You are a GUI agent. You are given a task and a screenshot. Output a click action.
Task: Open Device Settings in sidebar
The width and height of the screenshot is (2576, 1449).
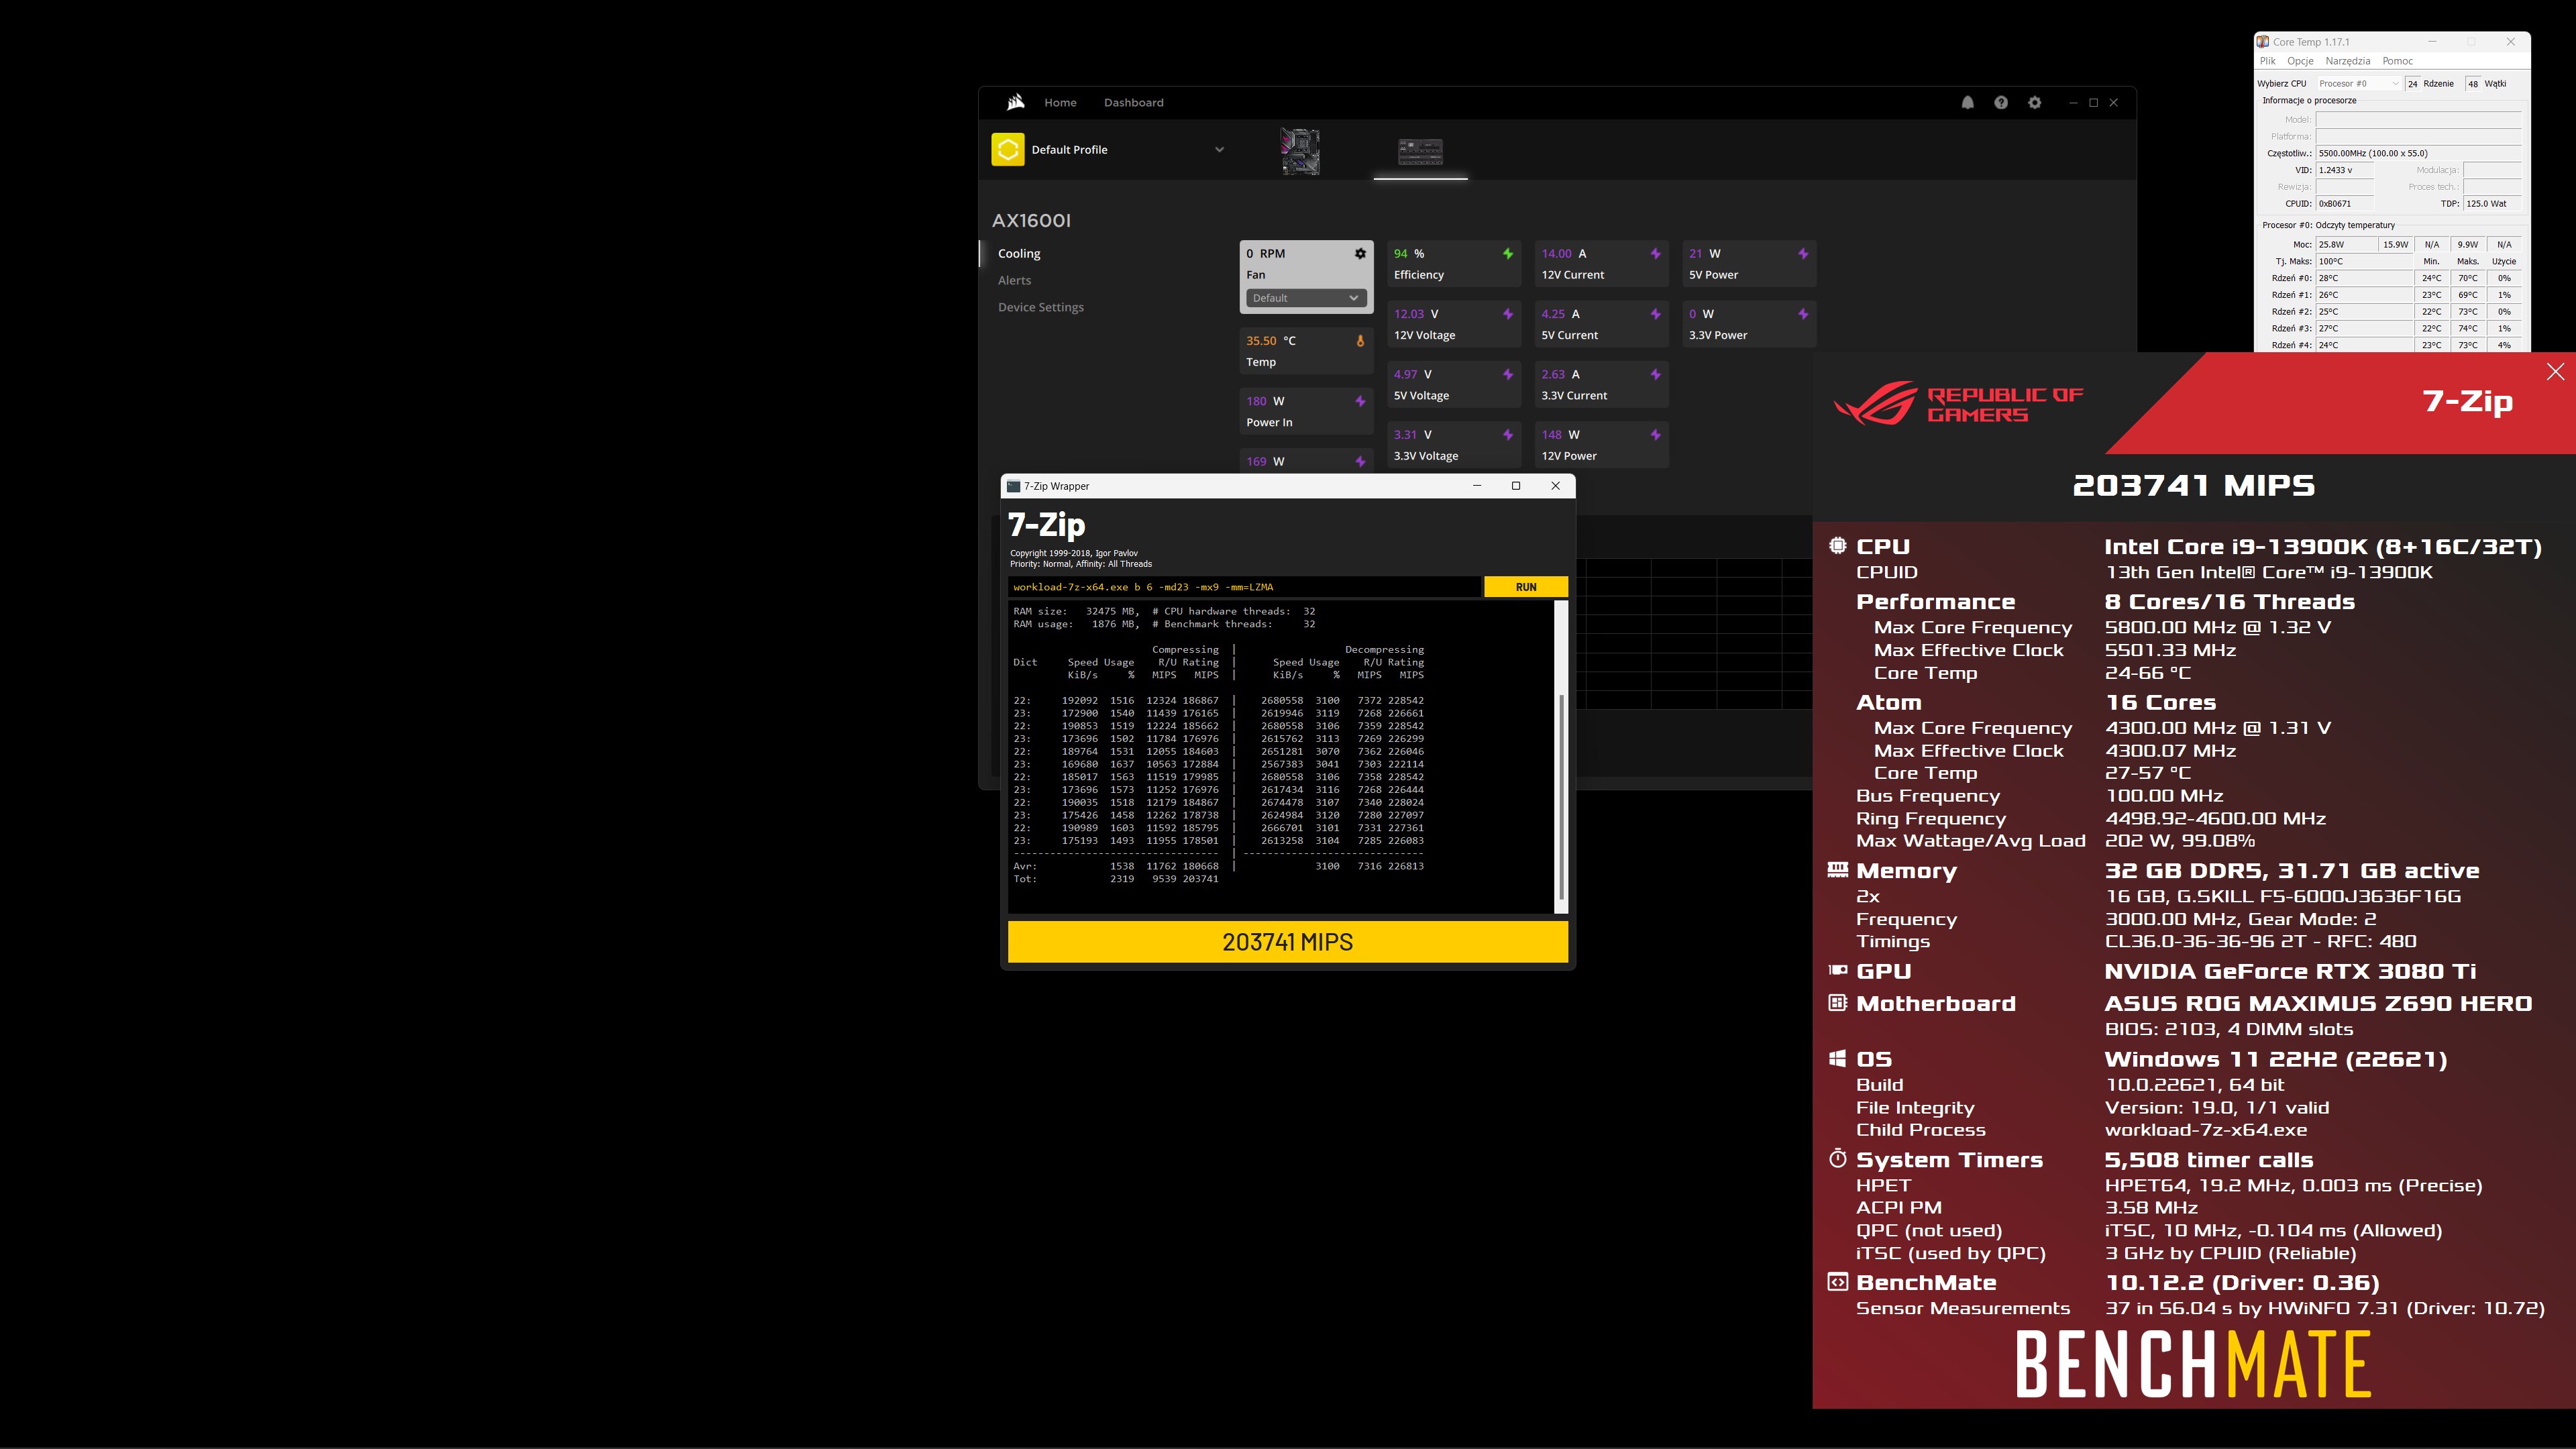coord(1040,307)
